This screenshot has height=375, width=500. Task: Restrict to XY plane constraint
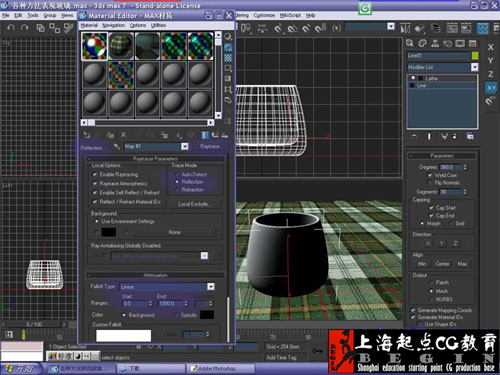491,88
